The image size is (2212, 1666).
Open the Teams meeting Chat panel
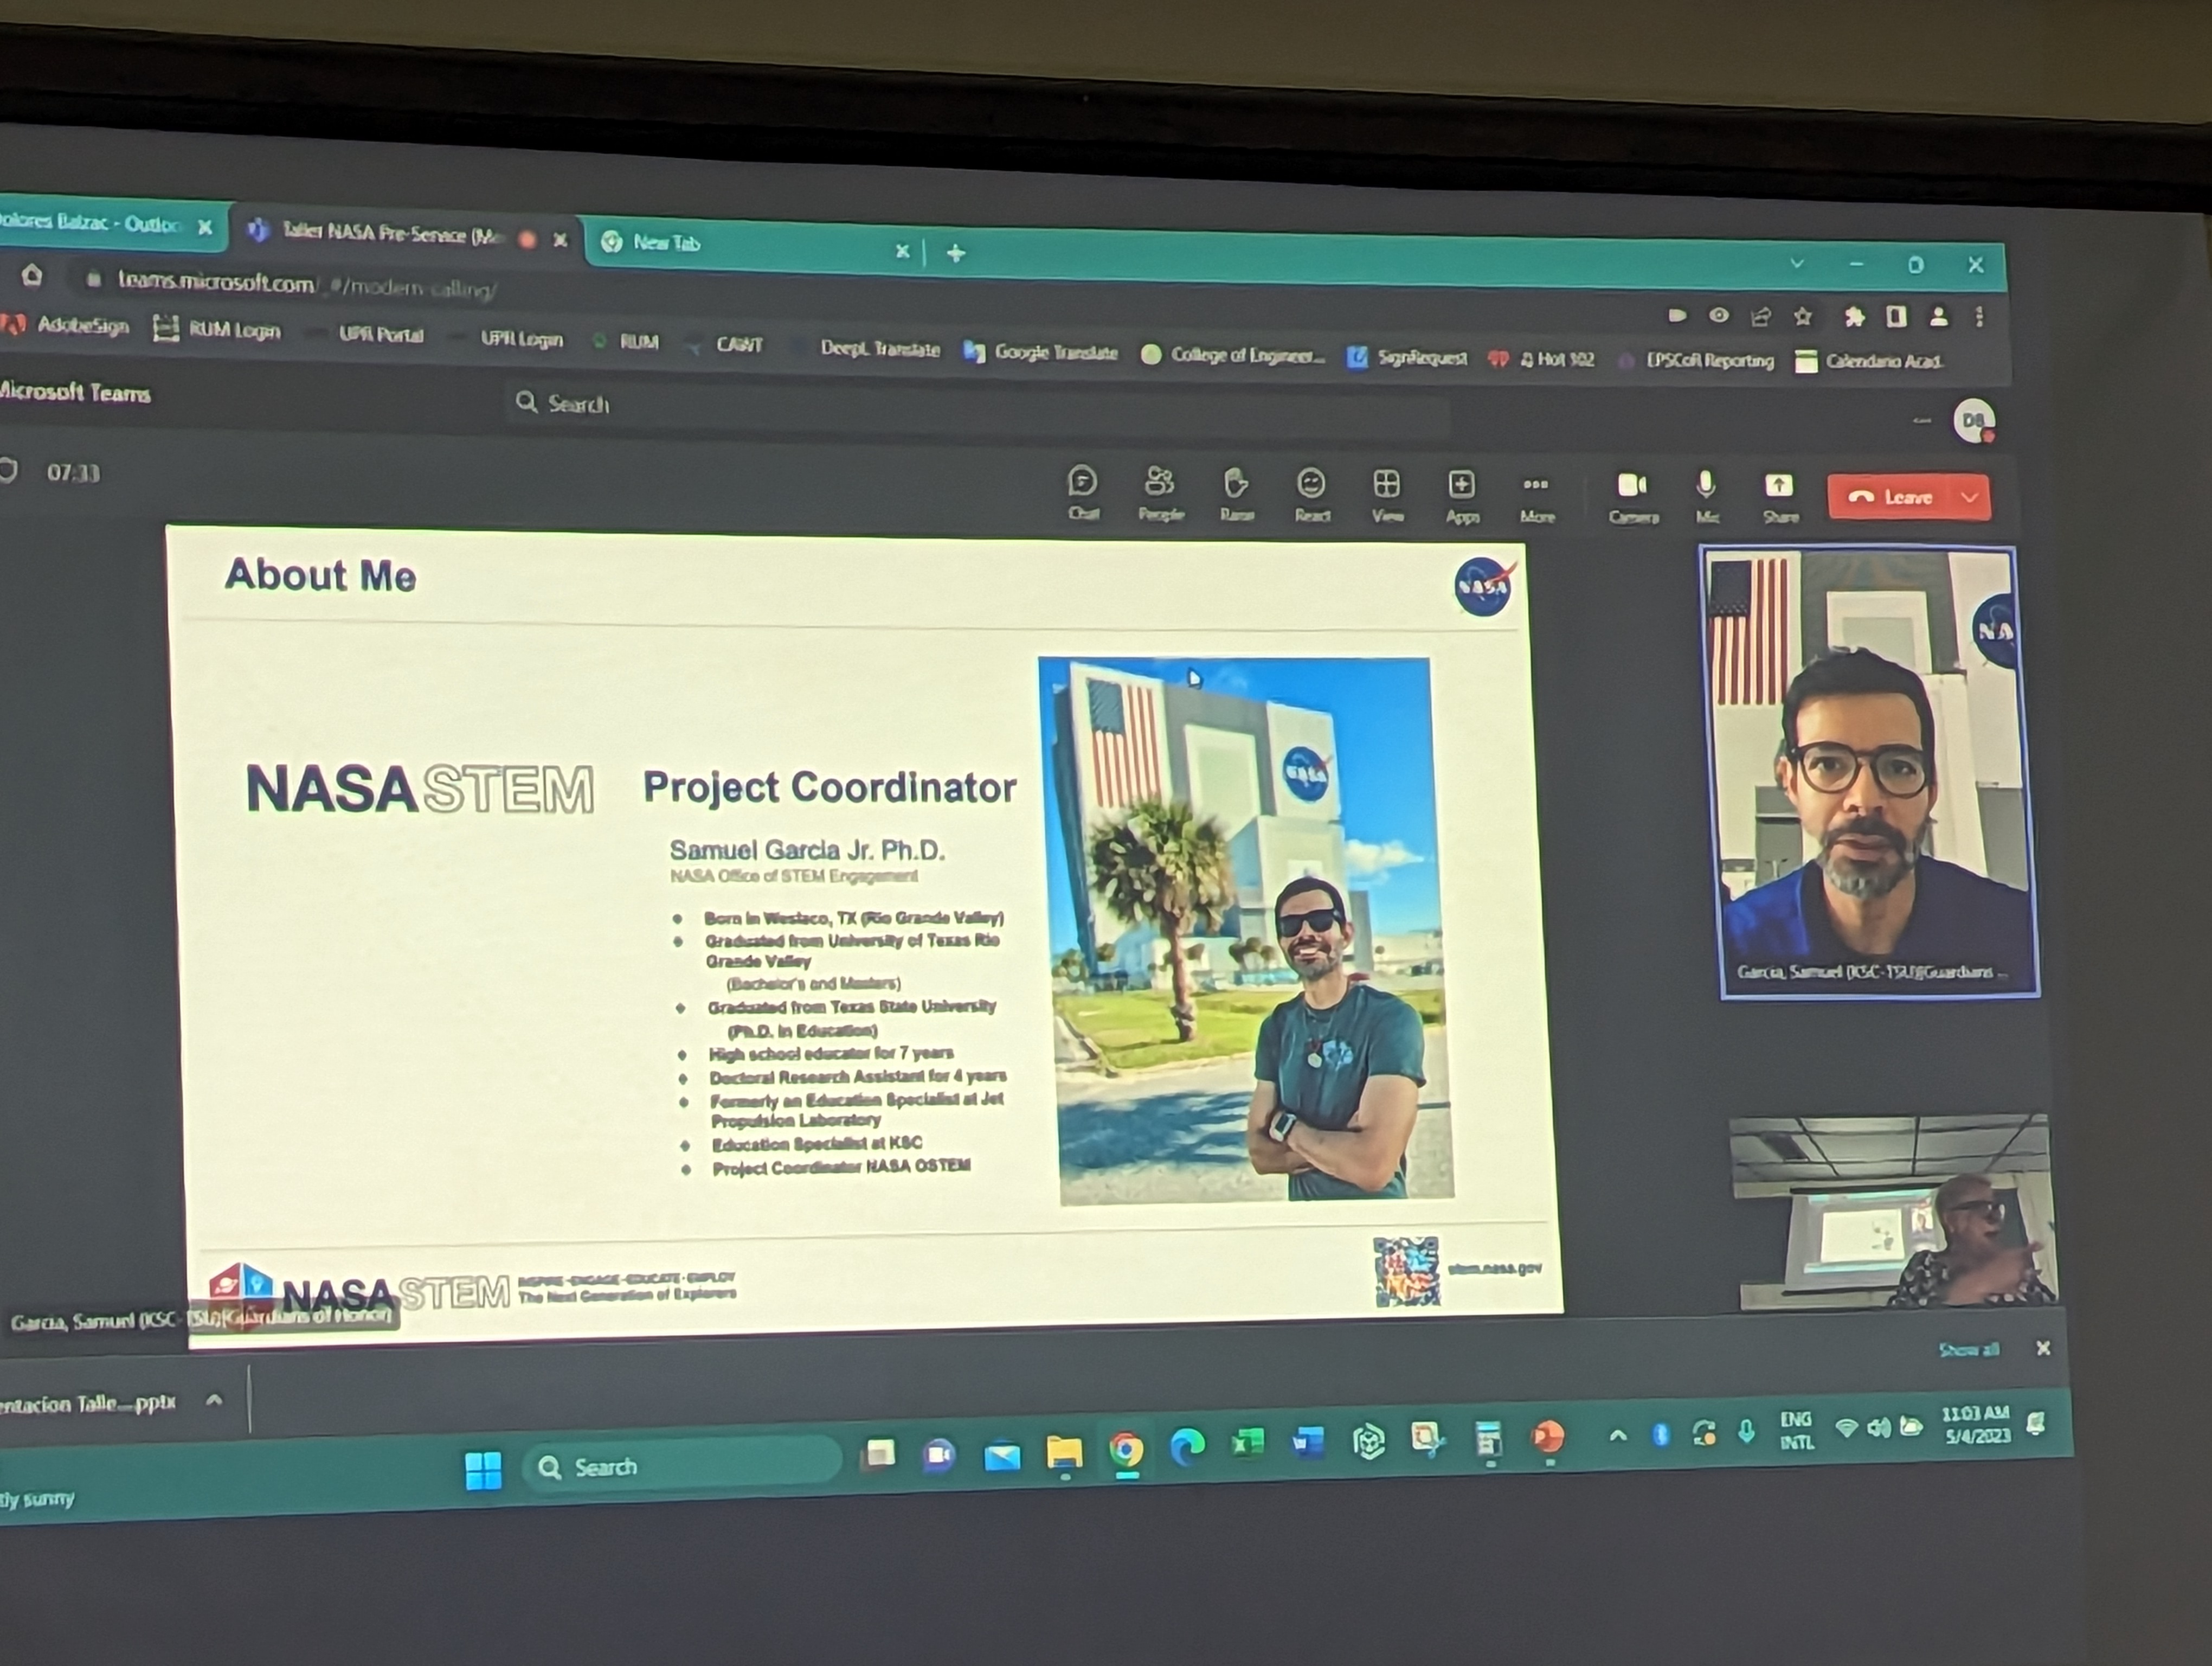[x=1083, y=493]
